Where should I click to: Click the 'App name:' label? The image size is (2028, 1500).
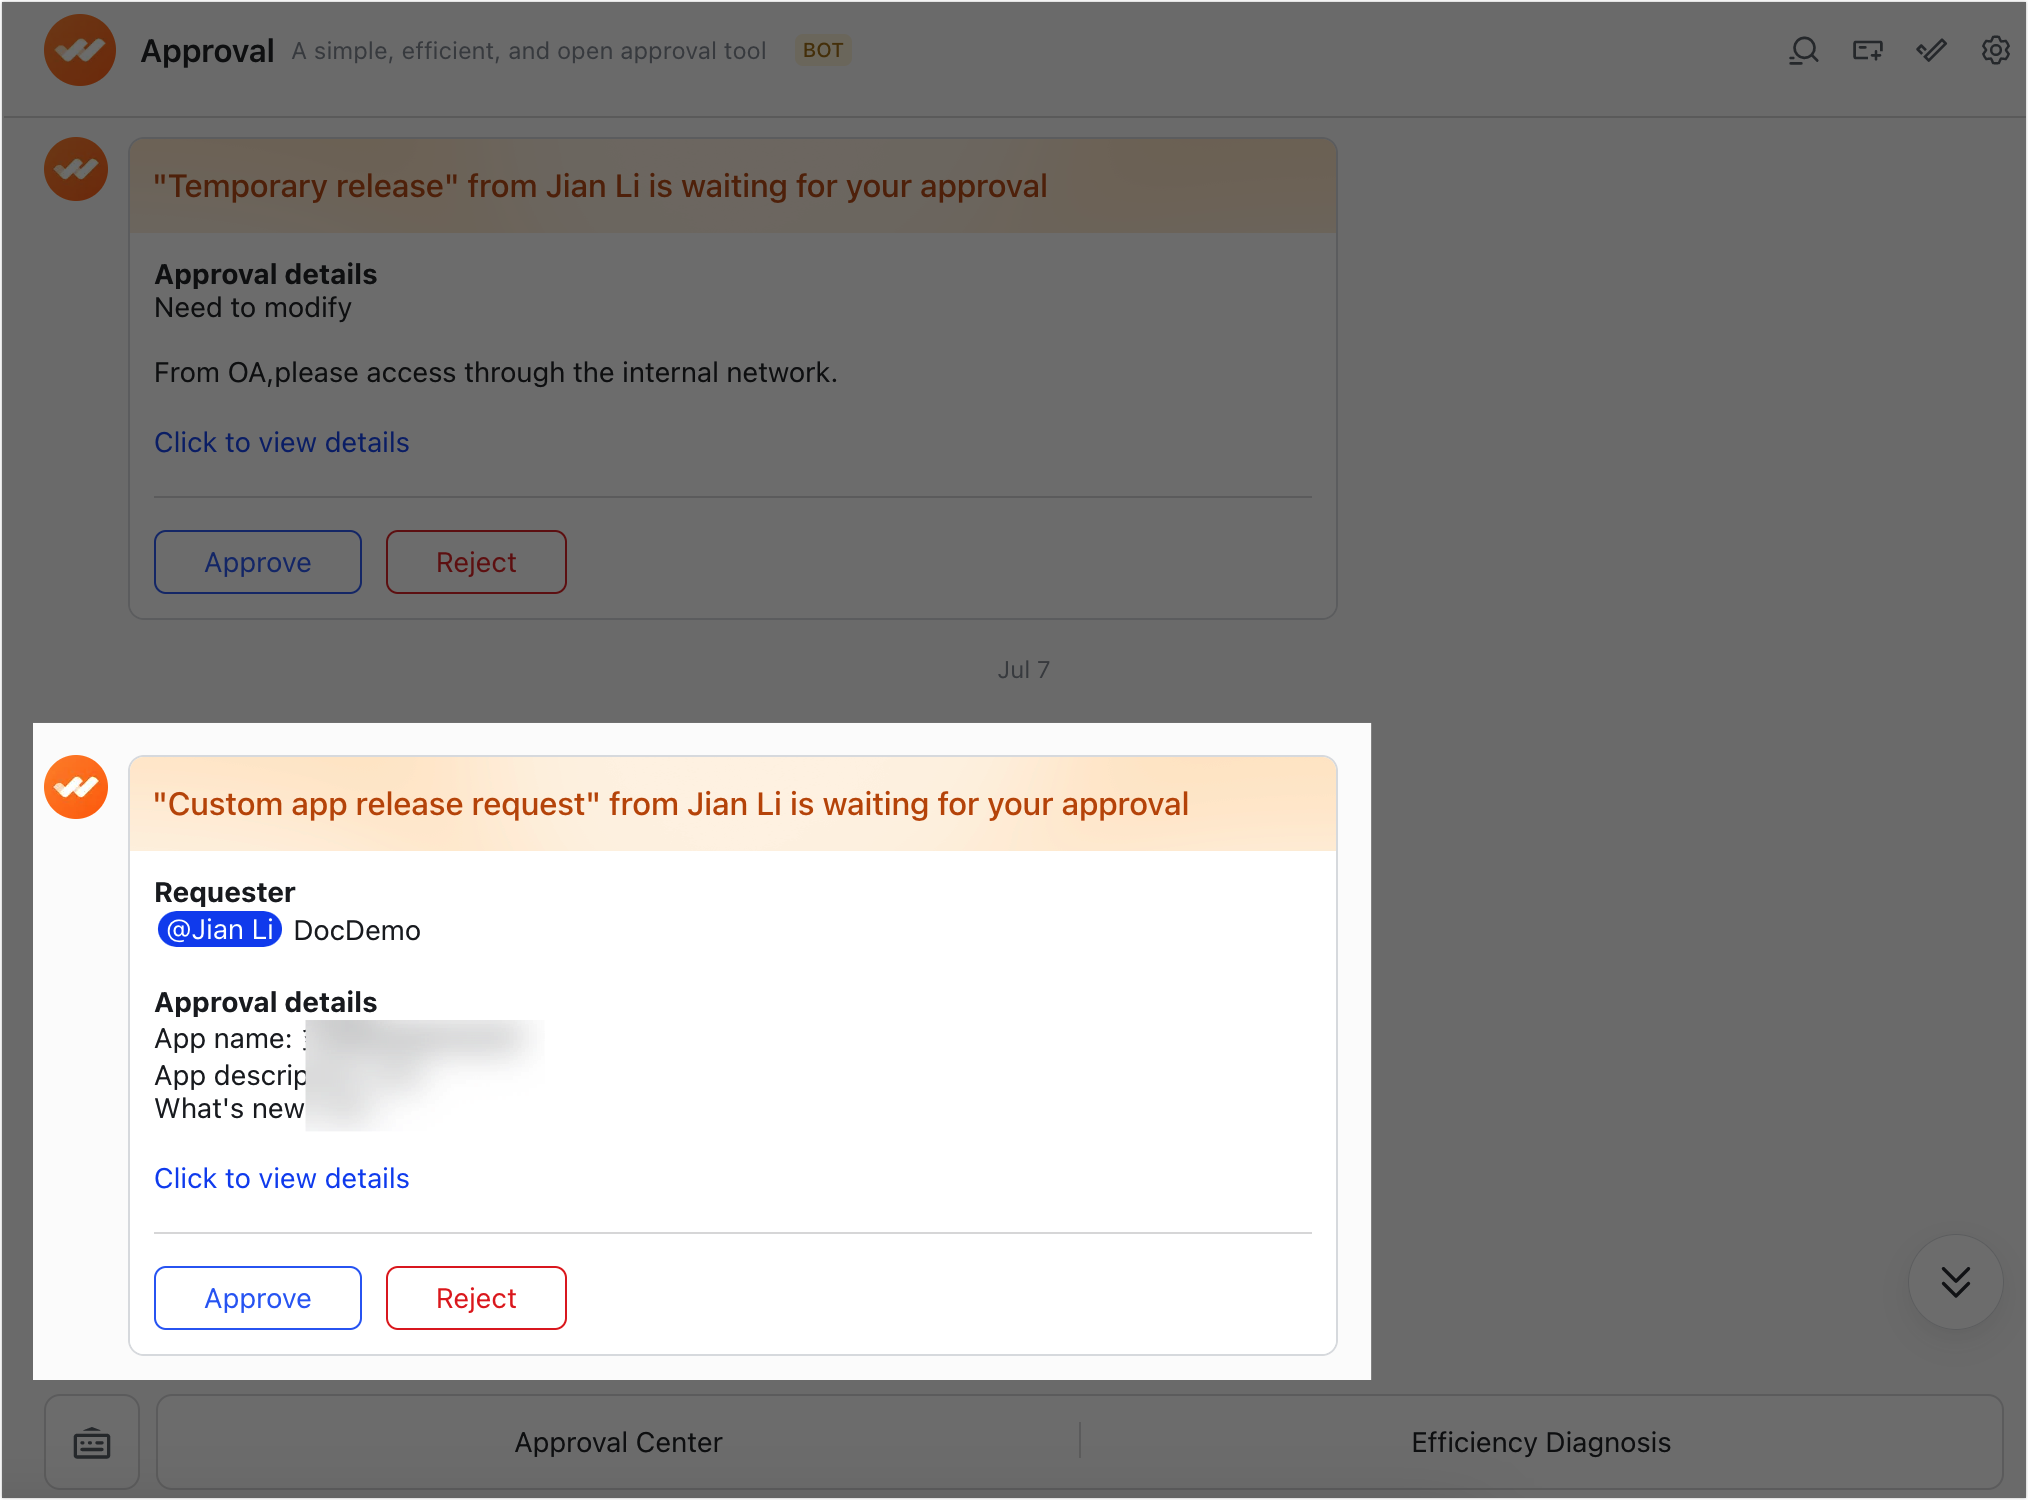[x=223, y=1039]
